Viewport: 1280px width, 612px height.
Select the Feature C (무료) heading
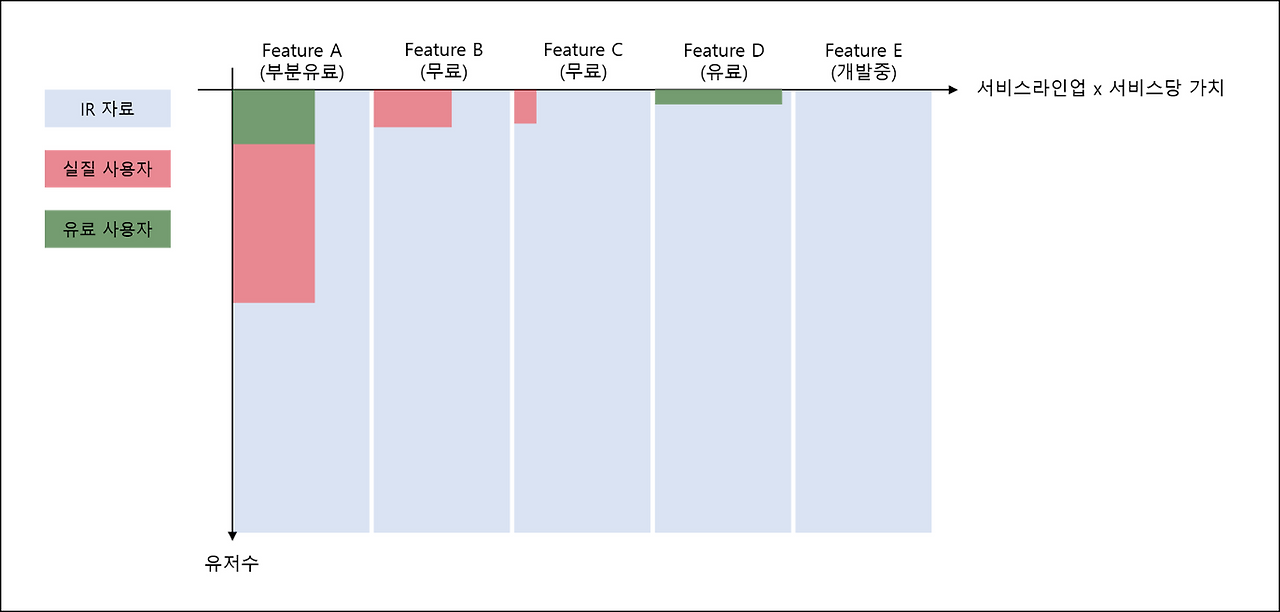tap(582, 61)
